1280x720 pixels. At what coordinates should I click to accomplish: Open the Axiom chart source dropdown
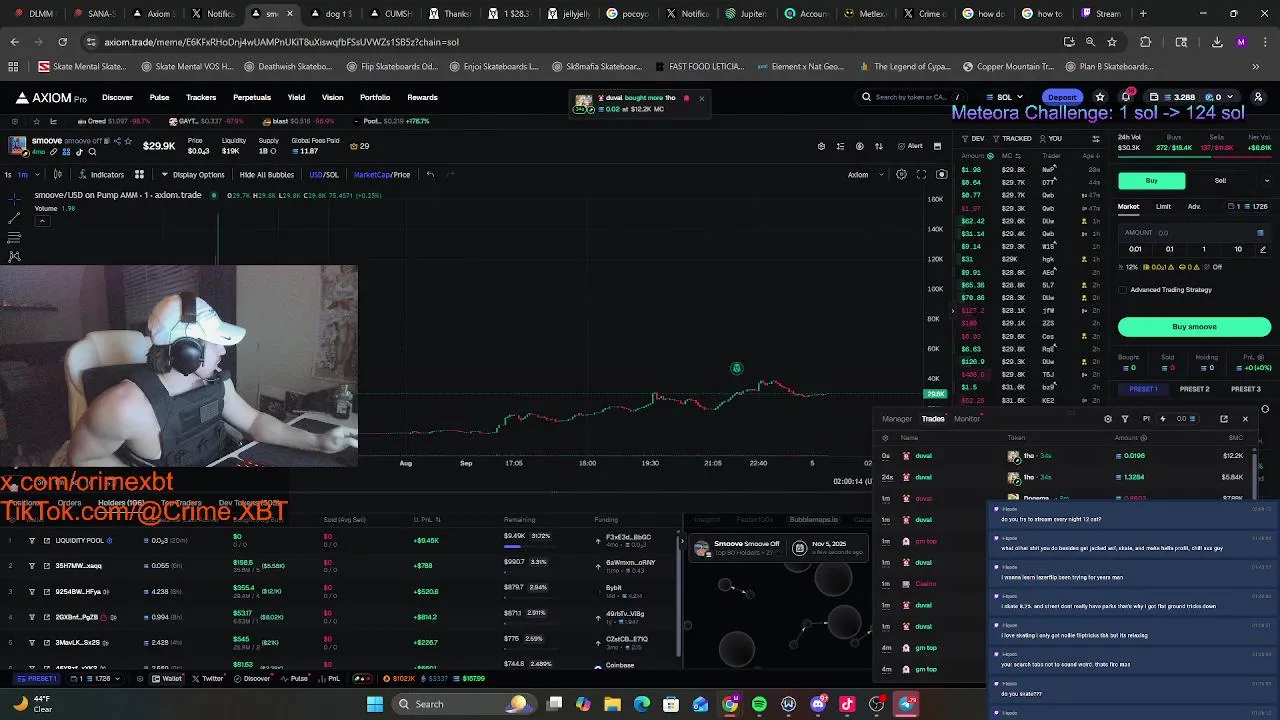pos(866,175)
